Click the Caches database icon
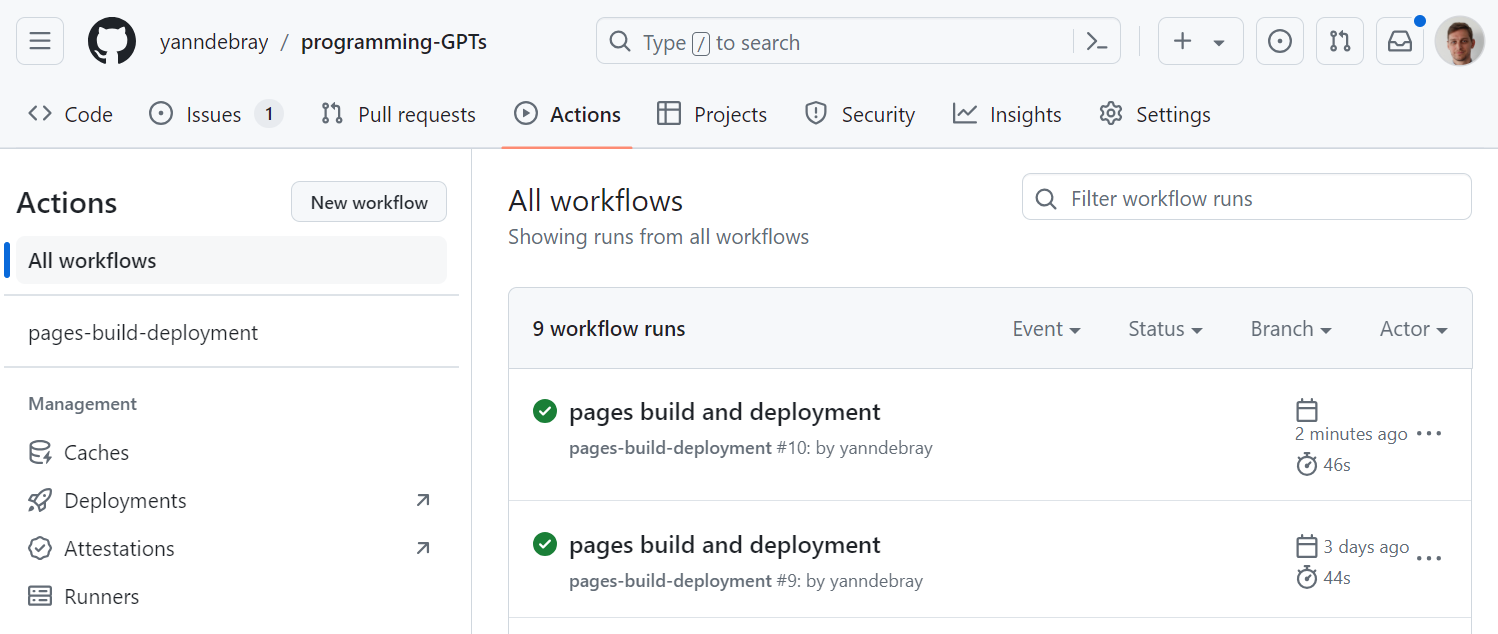 pyautogui.click(x=40, y=452)
